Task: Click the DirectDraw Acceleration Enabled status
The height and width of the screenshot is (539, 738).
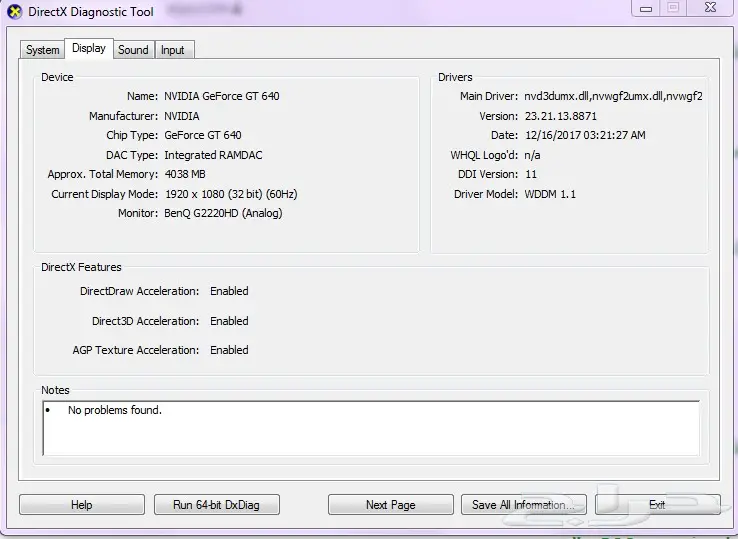Action: [x=229, y=292]
